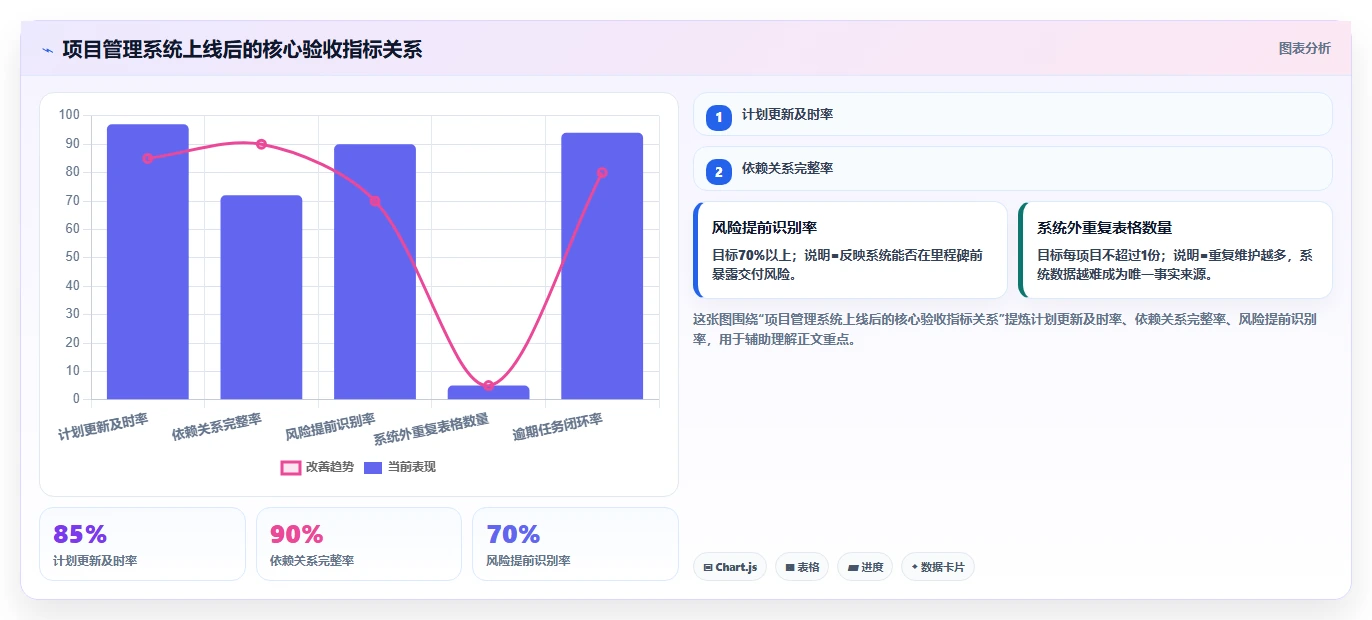This screenshot has height=620, width=1372.
Task: Click the 85% stat card
Action: pyautogui.click(x=142, y=544)
